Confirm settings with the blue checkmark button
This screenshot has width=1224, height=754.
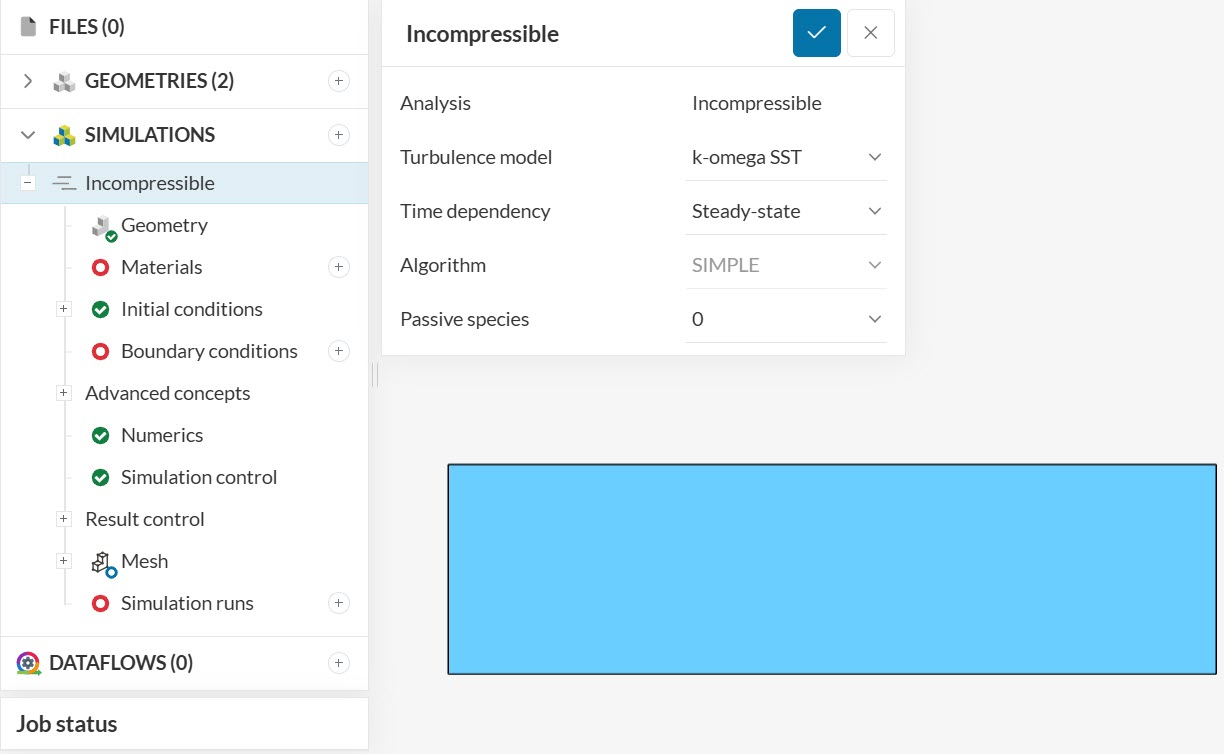point(816,33)
